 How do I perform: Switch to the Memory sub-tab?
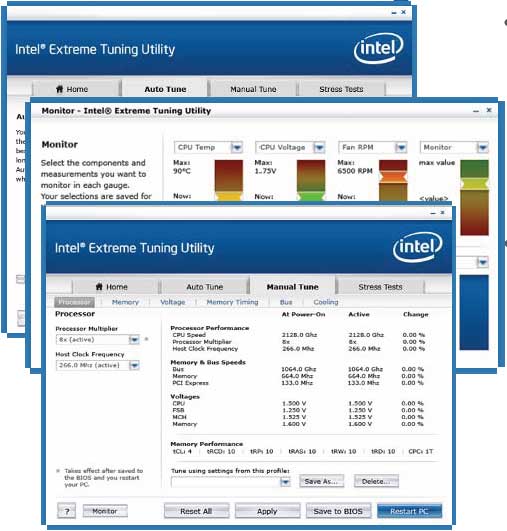point(125,302)
